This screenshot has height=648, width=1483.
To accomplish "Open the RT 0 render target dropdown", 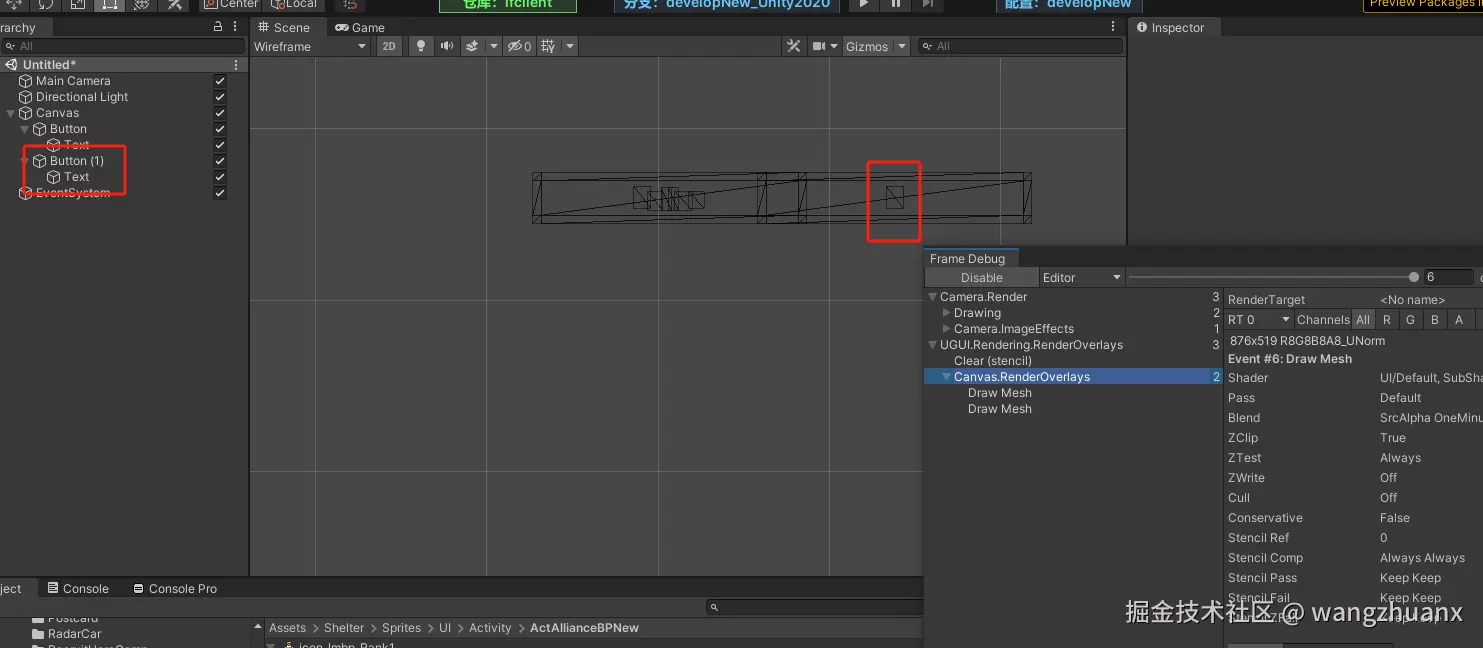I will [x=1259, y=320].
